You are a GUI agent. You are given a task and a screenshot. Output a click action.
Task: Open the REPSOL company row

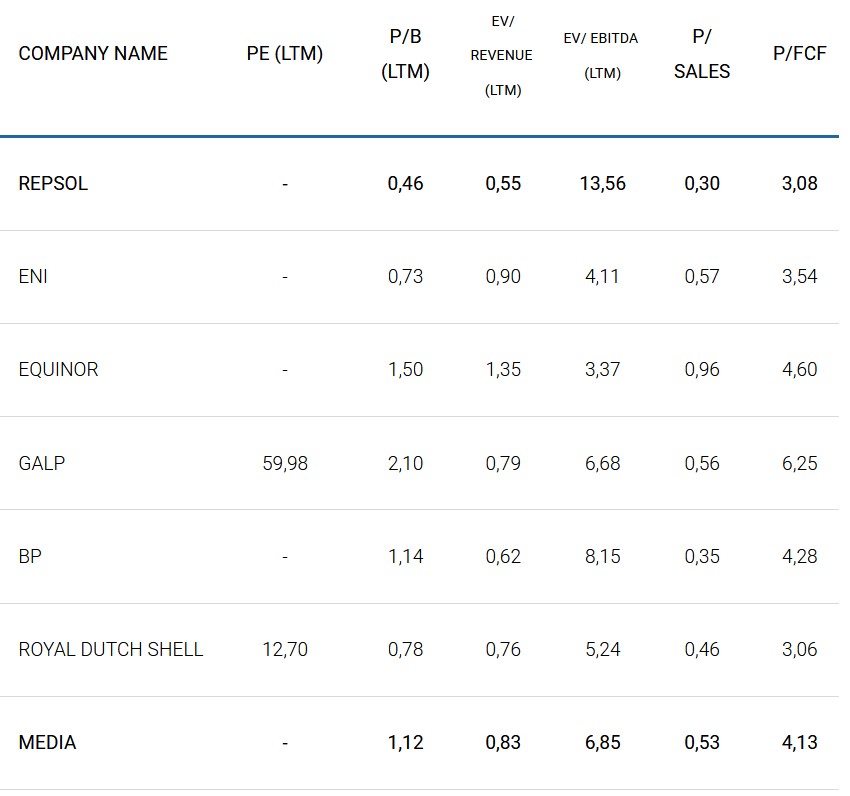click(x=53, y=184)
